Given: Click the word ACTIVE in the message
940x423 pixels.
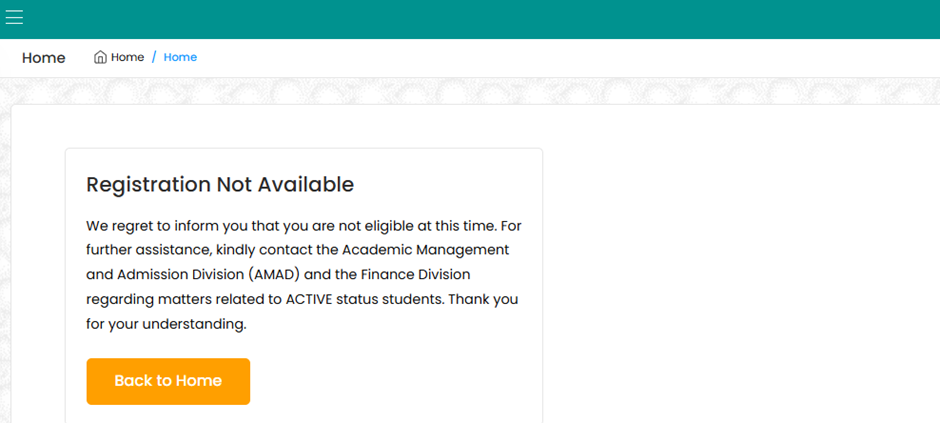Looking at the screenshot, I should pos(311,299).
